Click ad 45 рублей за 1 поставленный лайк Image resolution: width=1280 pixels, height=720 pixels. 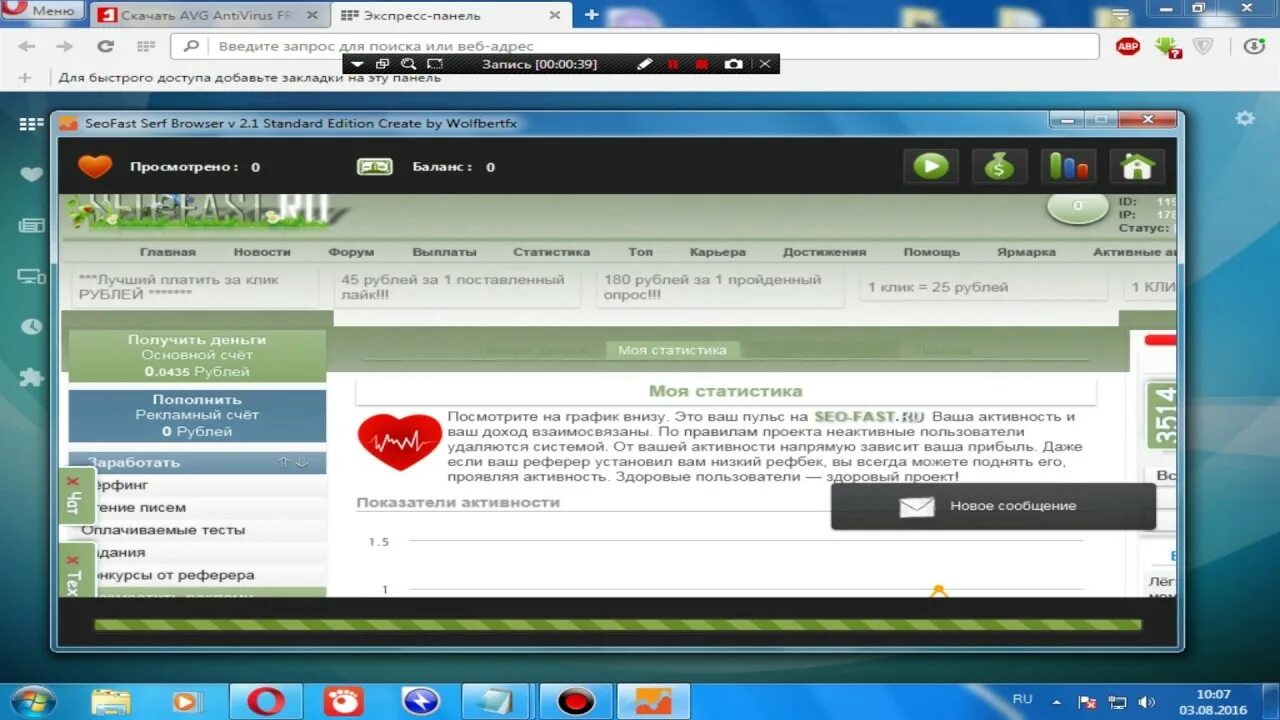coord(457,288)
